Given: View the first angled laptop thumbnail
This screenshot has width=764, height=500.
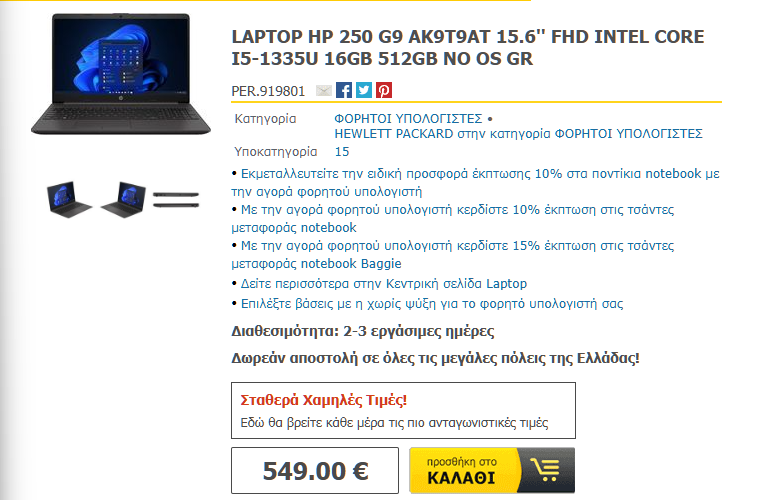Looking at the screenshot, I should (x=69, y=199).
